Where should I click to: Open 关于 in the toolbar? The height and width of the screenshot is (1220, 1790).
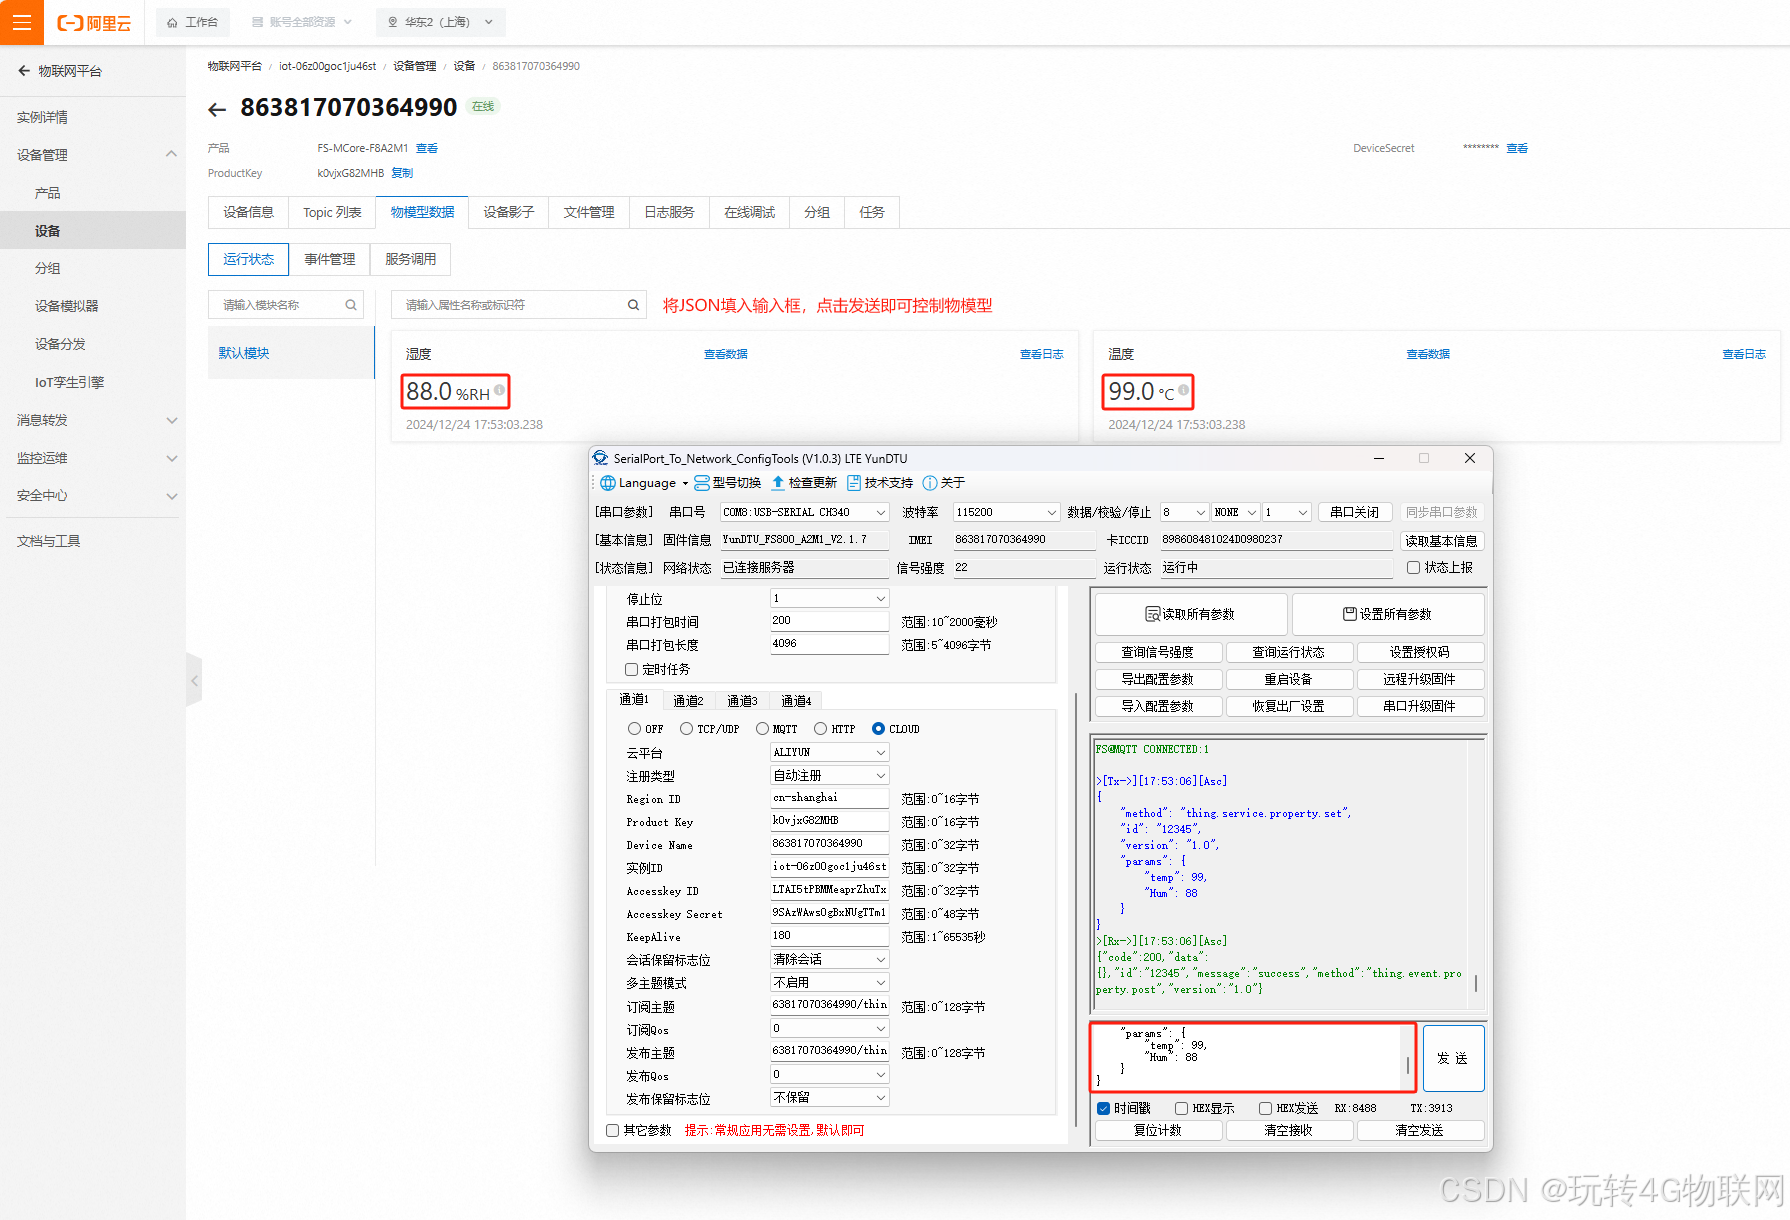[x=944, y=483]
